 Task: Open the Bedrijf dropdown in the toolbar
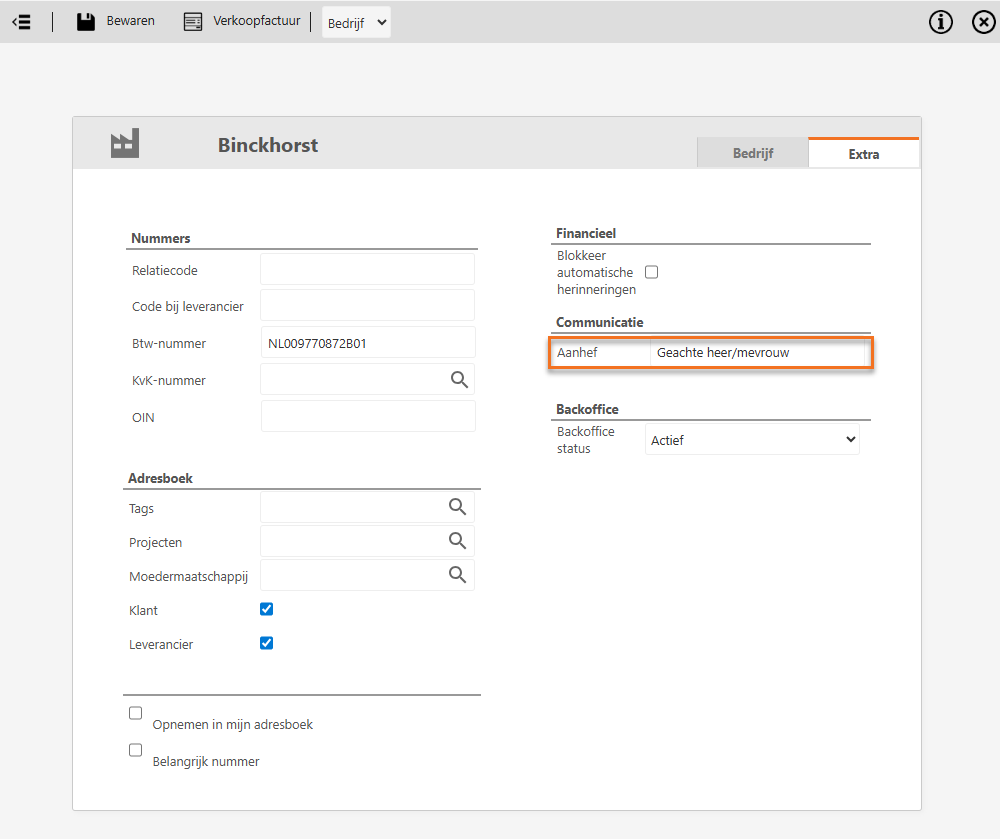click(x=356, y=22)
